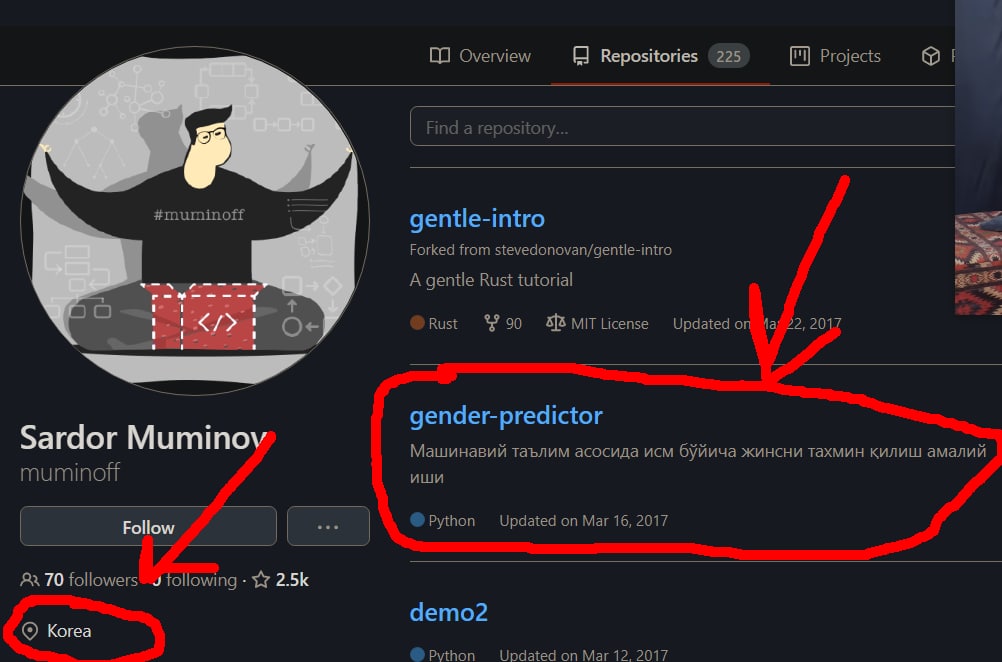View the 70 followers list
Viewport: 1002px width, 662px height.
point(81,580)
